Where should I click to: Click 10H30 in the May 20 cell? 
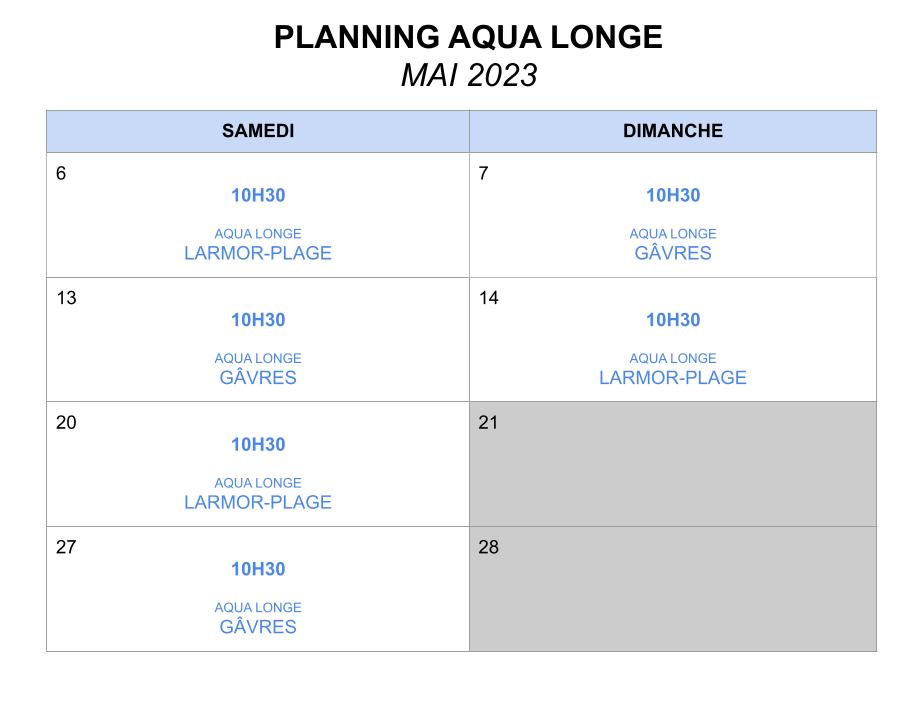click(258, 444)
